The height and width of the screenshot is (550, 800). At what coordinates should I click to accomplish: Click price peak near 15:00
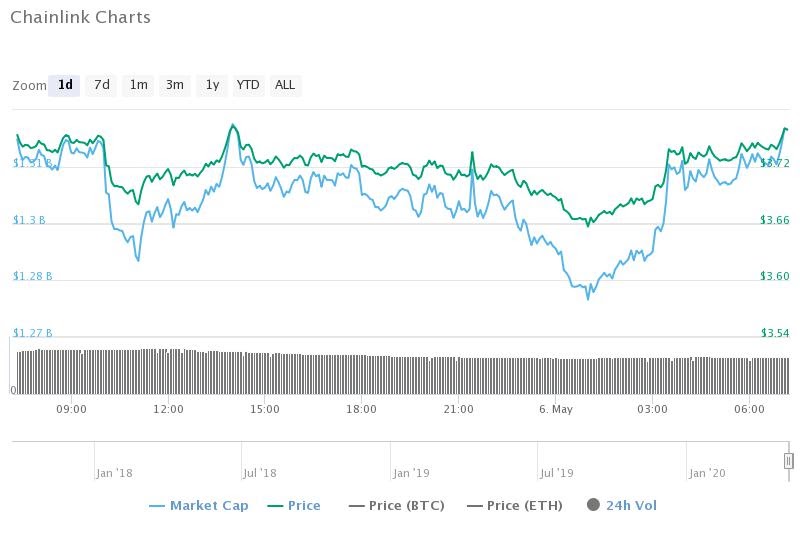pyautogui.click(x=233, y=126)
